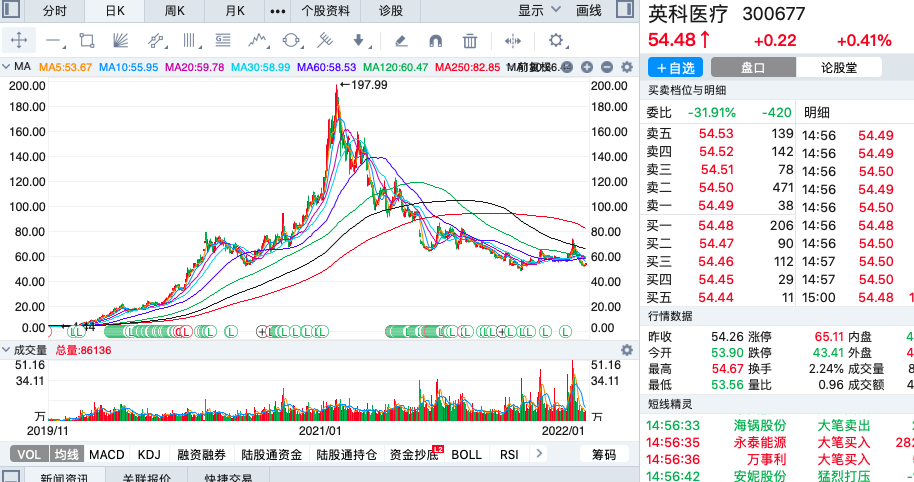Collapse the MA indicator row chevron
Screen dimensions: 914x482
pyautogui.click(x=6, y=67)
